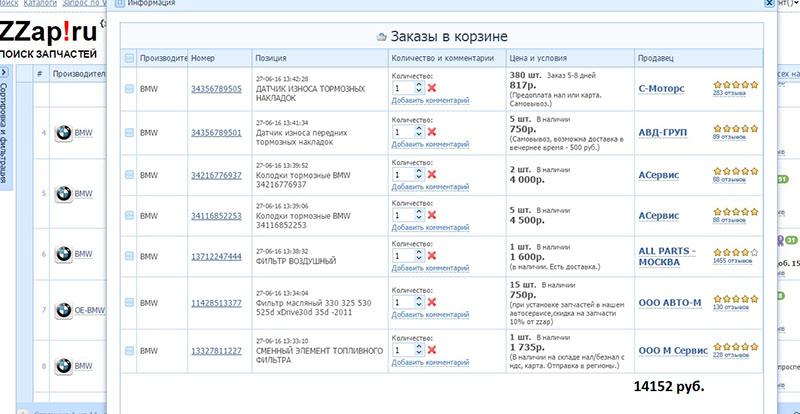Open part number link 11428513377
Viewport: 800px width, 414px height.
(216, 303)
